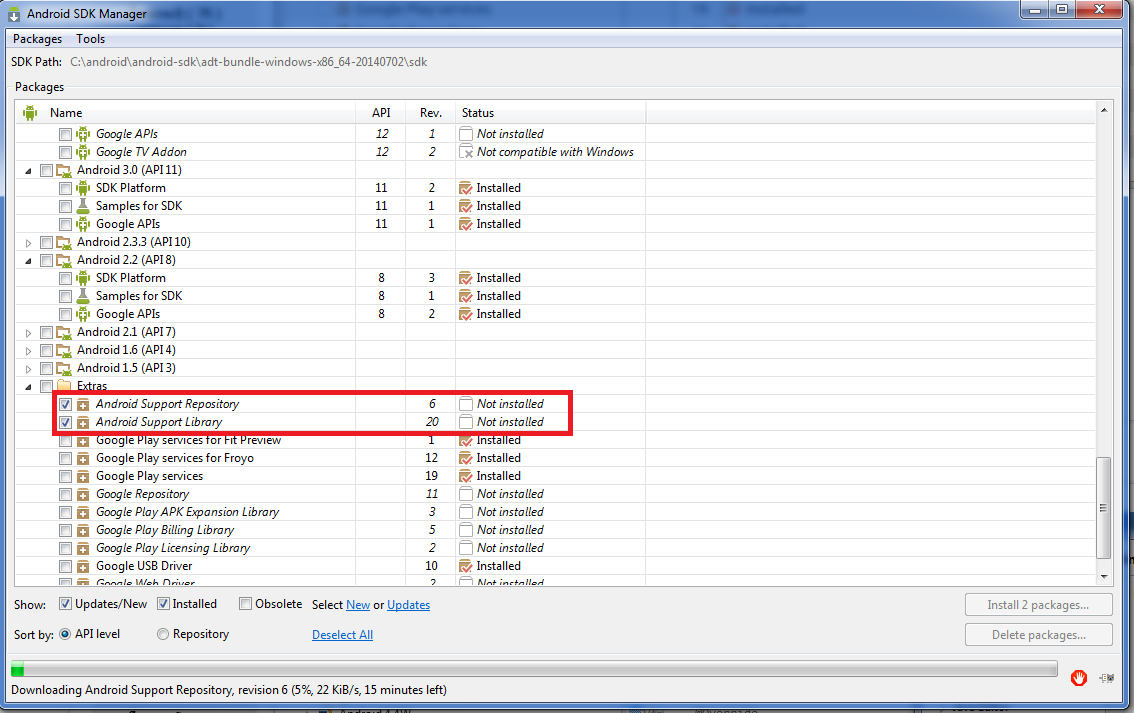The image size is (1134, 713).
Task: Expand the Android 1.6 (API 4) node
Action: pyautogui.click(x=28, y=351)
